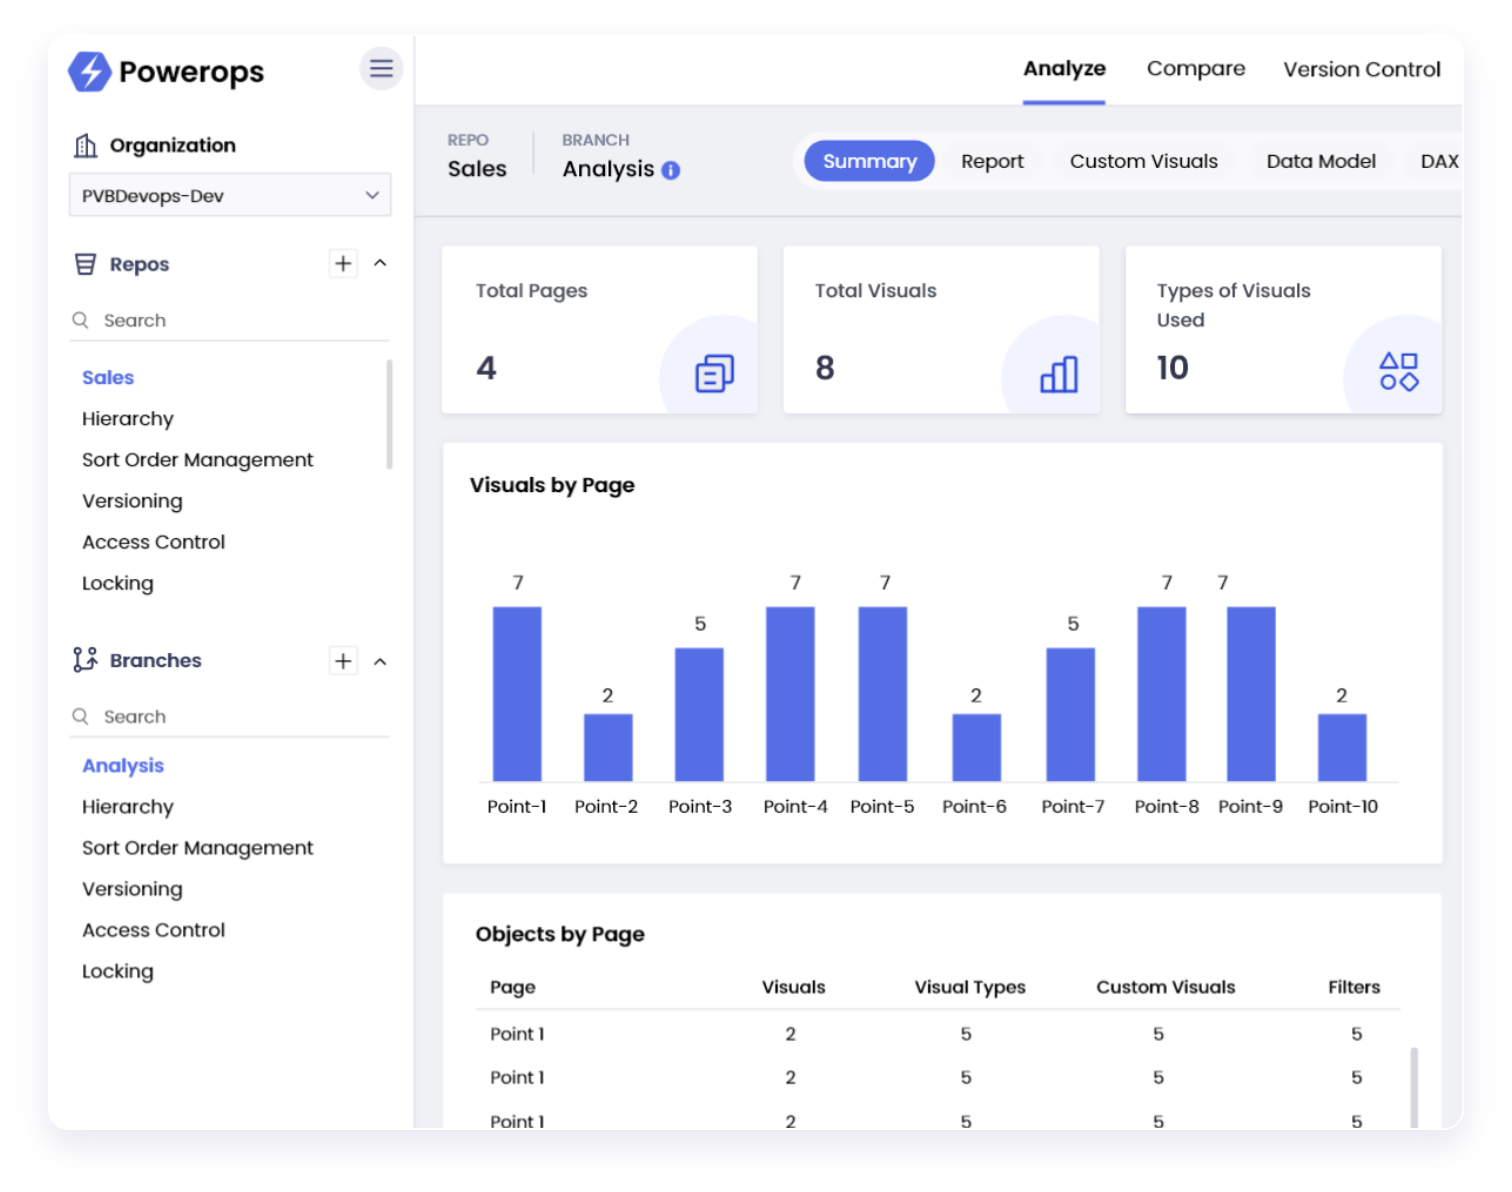This screenshot has height=1192, width=1512.
Task: Add a new branch with plus icon
Action: point(343,661)
